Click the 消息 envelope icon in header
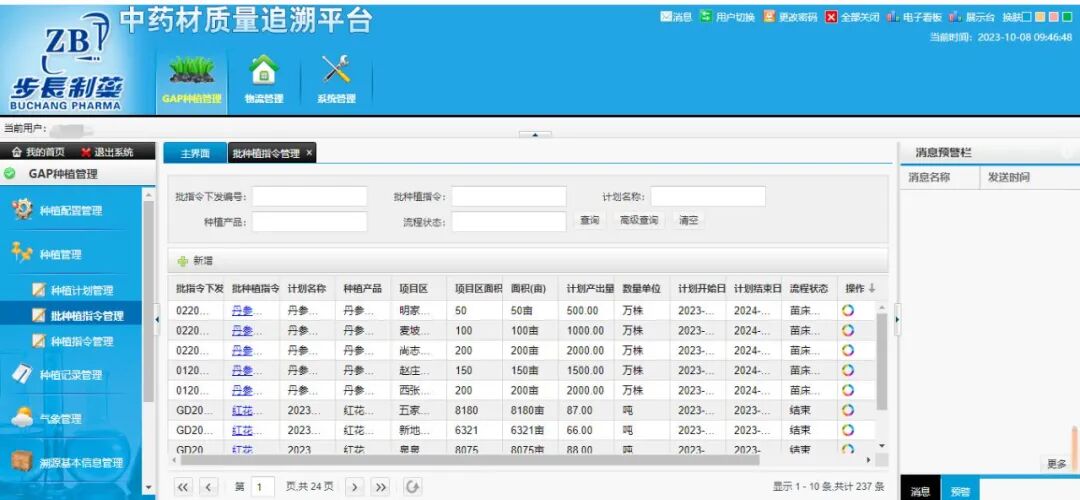The height and width of the screenshot is (500, 1080). pyautogui.click(x=666, y=17)
